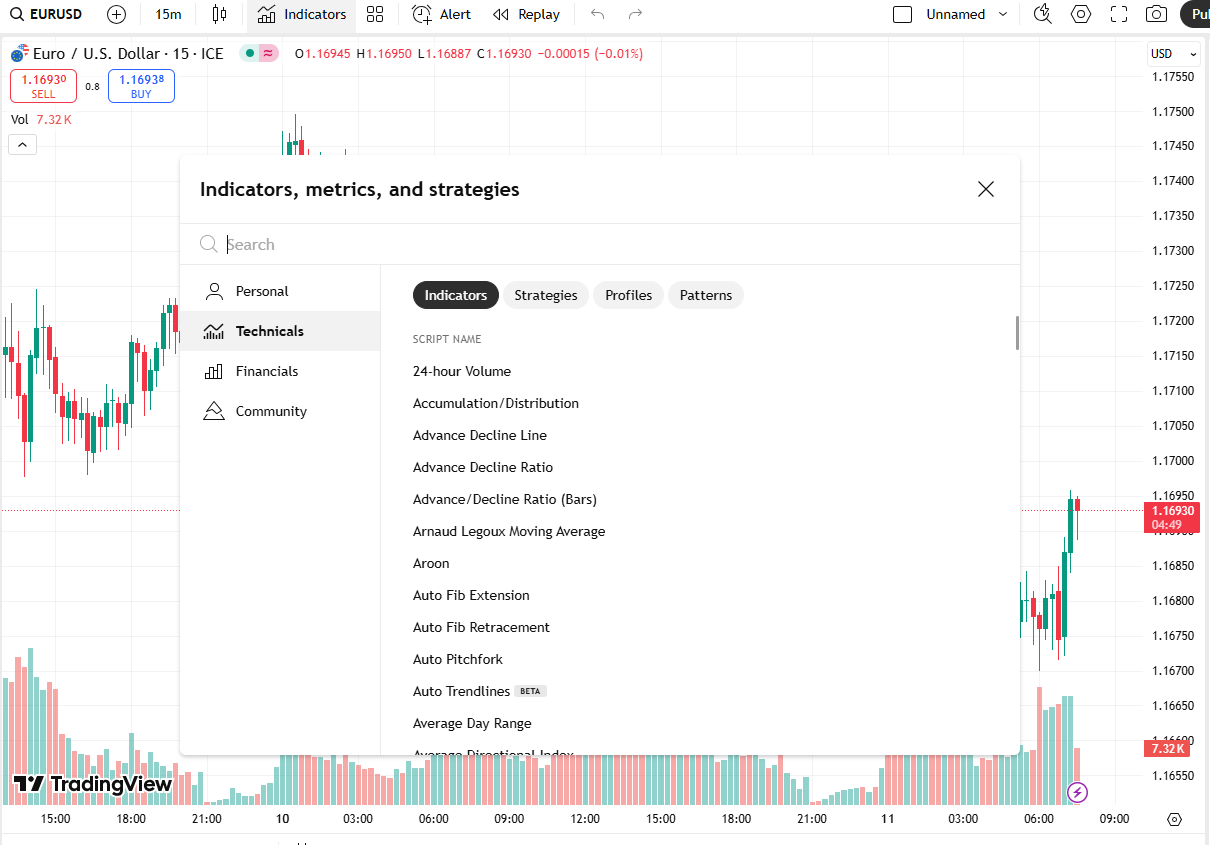Click the magnifier icon in the Search field

[209, 244]
